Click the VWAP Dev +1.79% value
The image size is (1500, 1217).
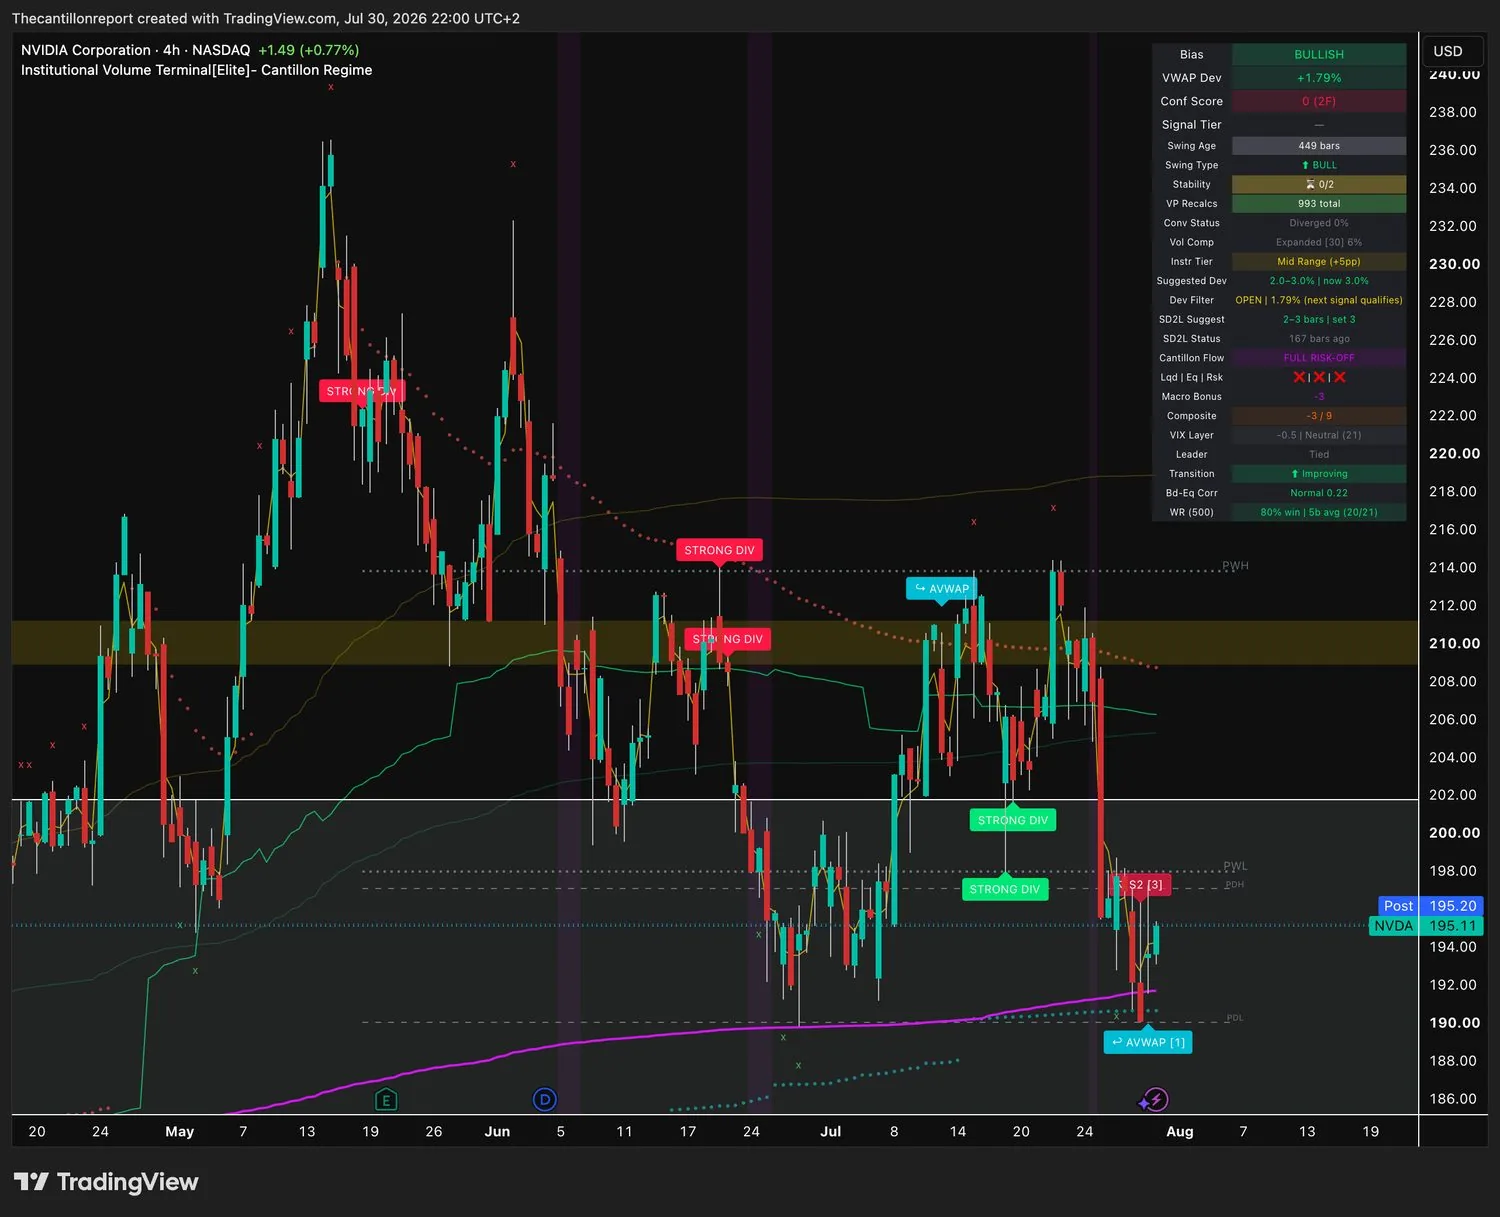tap(1319, 78)
